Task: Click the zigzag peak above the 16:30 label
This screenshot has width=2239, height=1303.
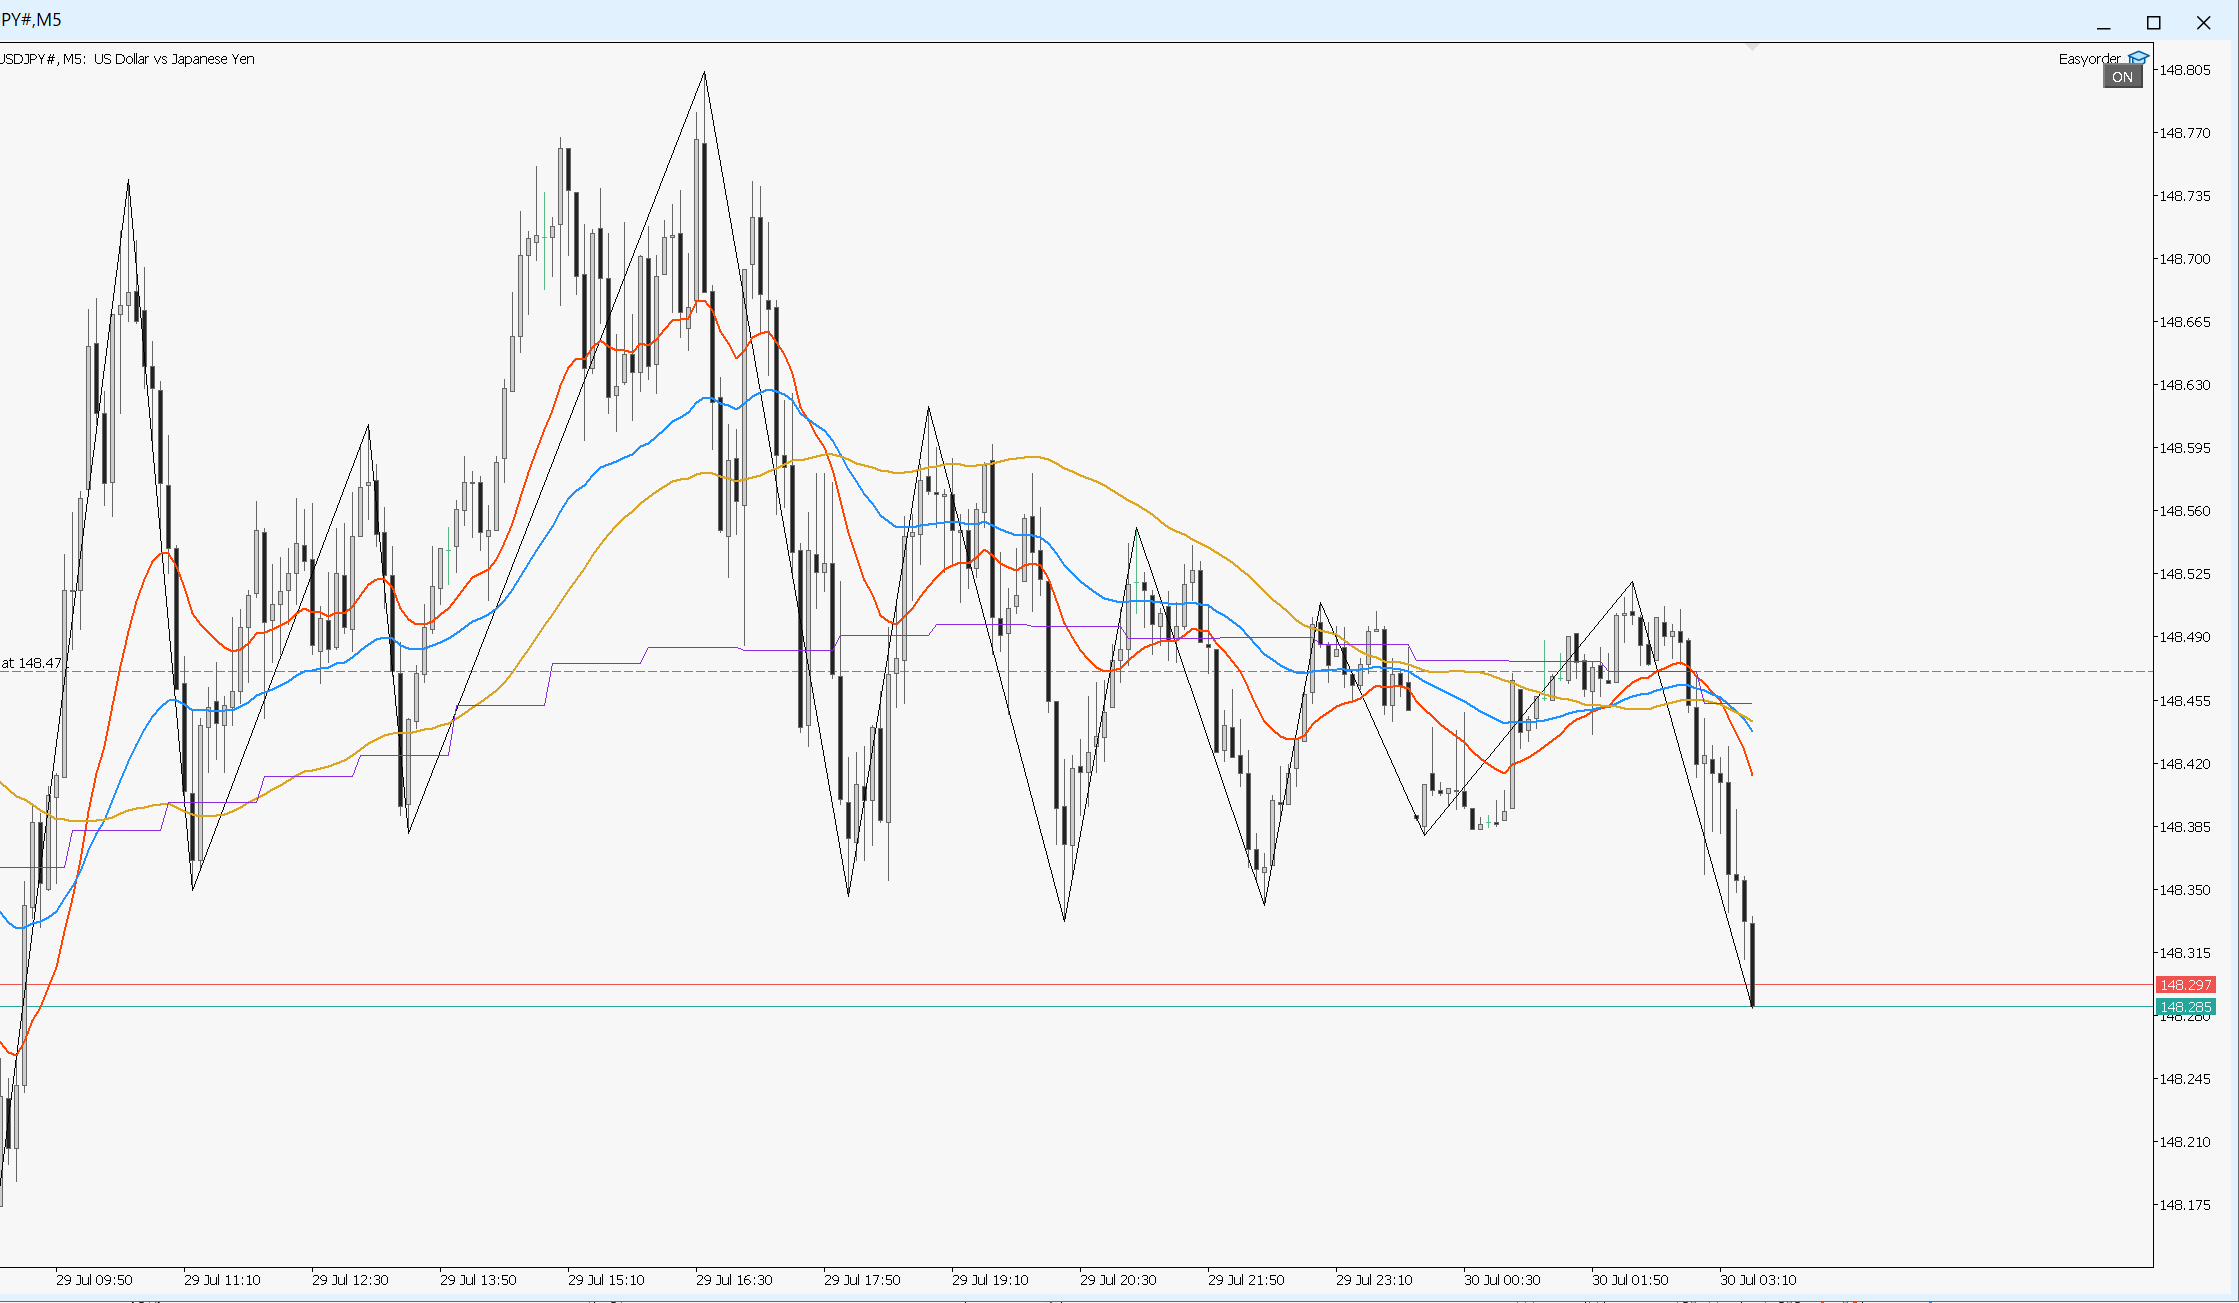Action: [x=704, y=72]
